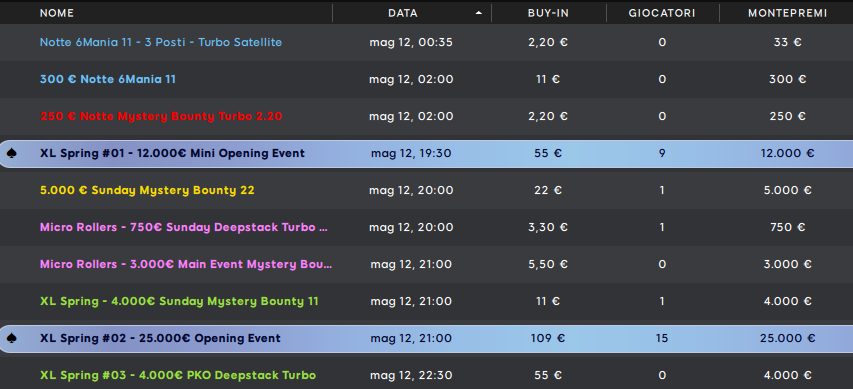Click prize pool 300 € cell
The width and height of the screenshot is (853, 389).
[x=788, y=79]
